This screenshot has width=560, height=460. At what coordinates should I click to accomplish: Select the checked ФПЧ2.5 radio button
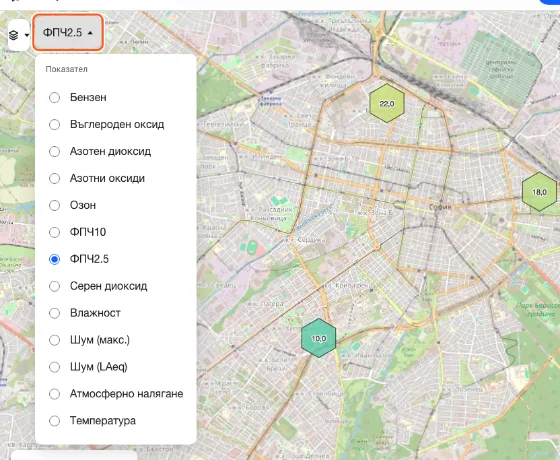pyautogui.click(x=54, y=259)
